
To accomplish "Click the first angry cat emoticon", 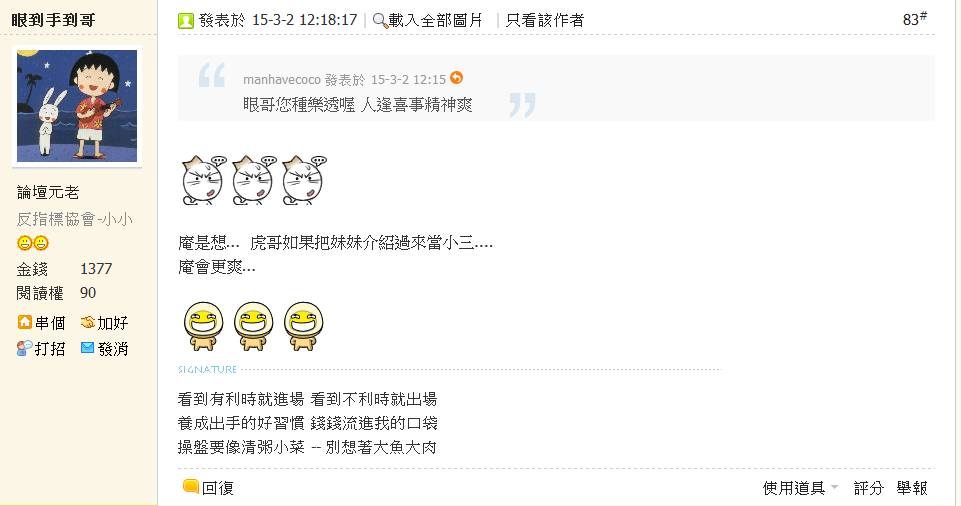I will coord(203,180).
